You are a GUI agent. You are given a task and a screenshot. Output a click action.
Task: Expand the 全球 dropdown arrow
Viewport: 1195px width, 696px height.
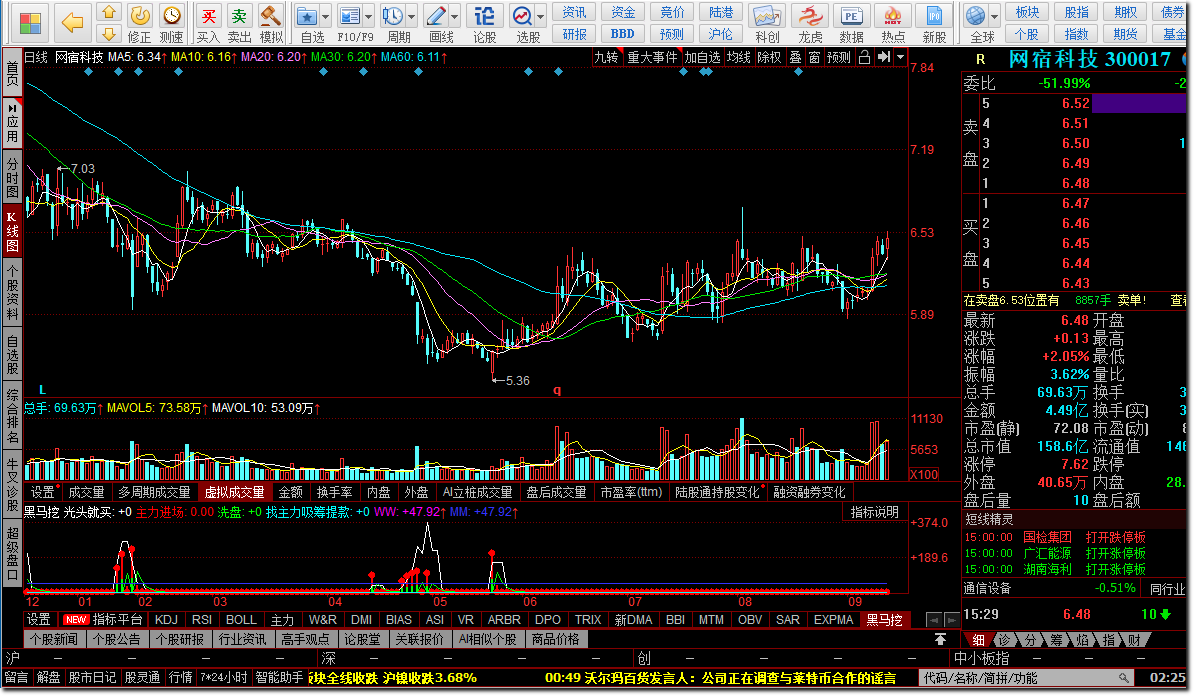994,15
